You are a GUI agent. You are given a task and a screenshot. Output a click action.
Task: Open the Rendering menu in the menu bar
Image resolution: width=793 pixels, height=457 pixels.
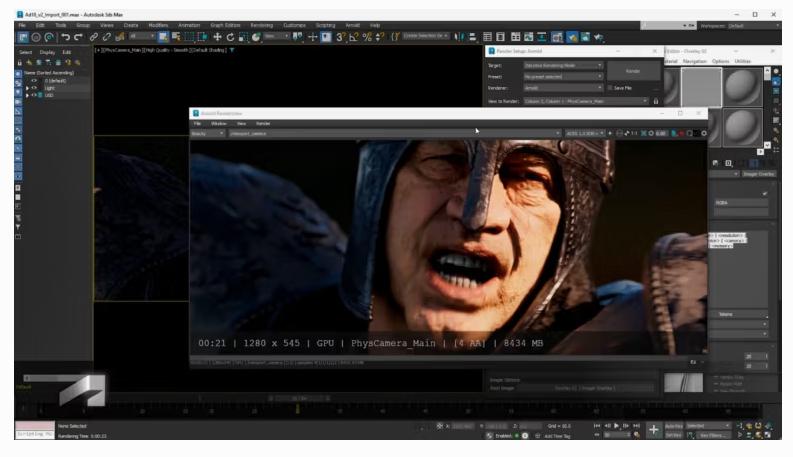coord(262,24)
